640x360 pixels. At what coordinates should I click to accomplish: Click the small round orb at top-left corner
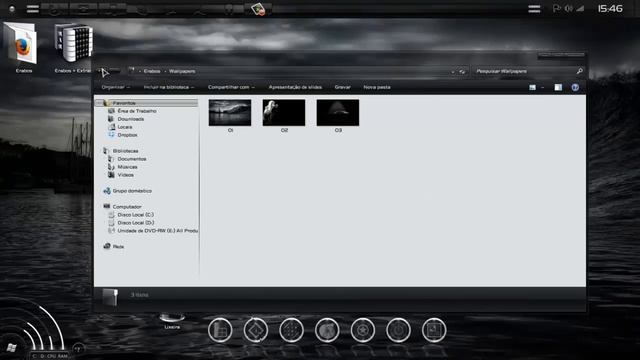12,9
